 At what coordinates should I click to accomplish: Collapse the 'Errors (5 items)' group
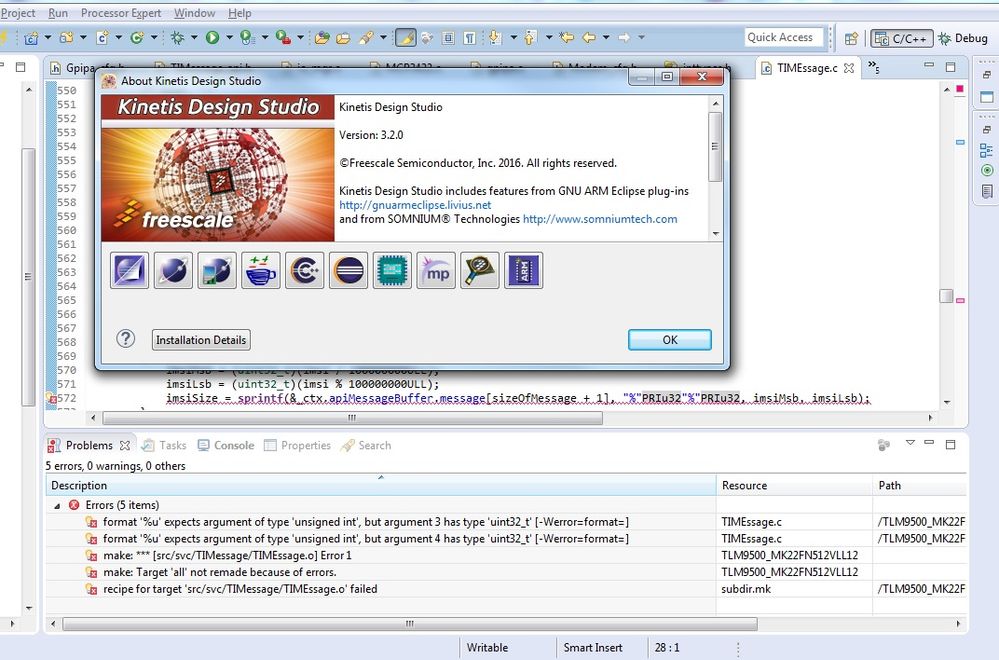click(57, 505)
